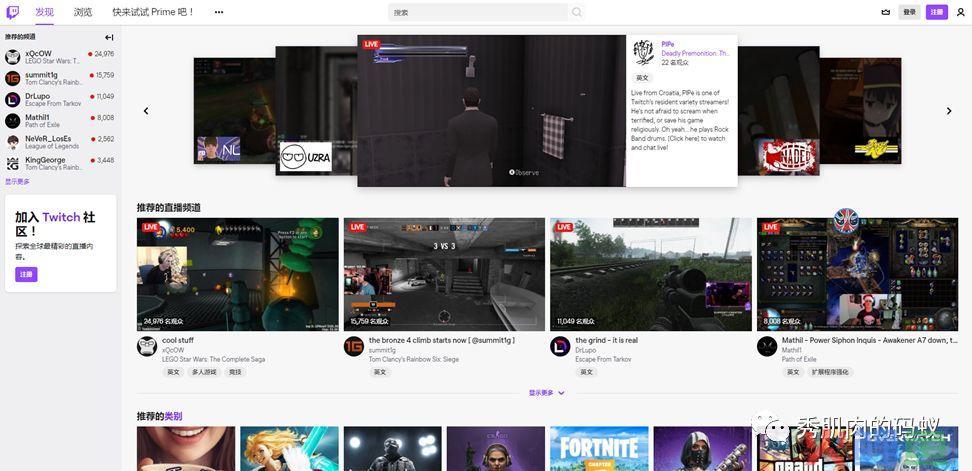Open DrLupo channel in sidebar
This screenshot has width=972, height=471.
[x=60, y=99]
